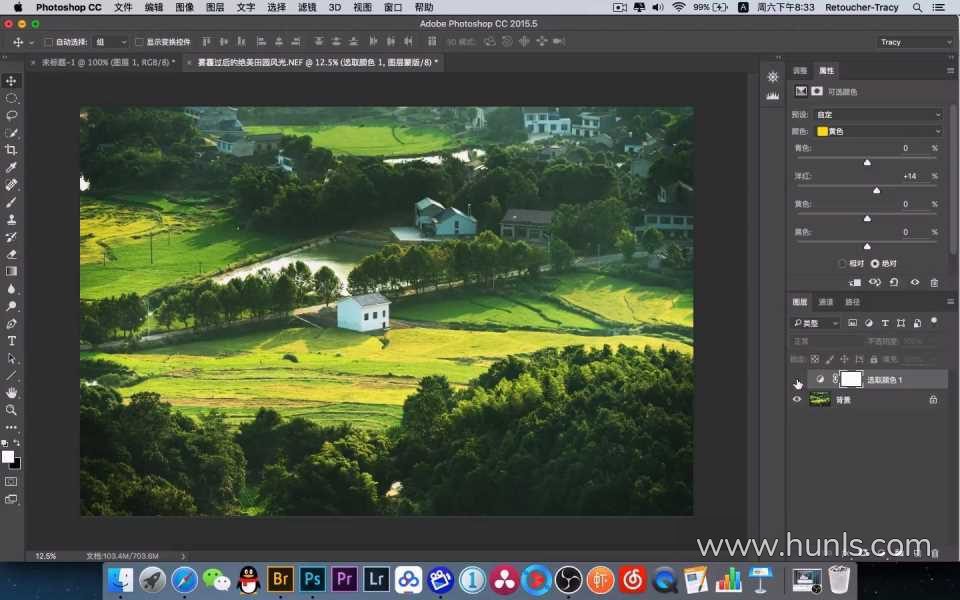Image resolution: width=960 pixels, height=600 pixels.
Task: Open the 颜色 yellow color dropdown
Action: (879, 131)
